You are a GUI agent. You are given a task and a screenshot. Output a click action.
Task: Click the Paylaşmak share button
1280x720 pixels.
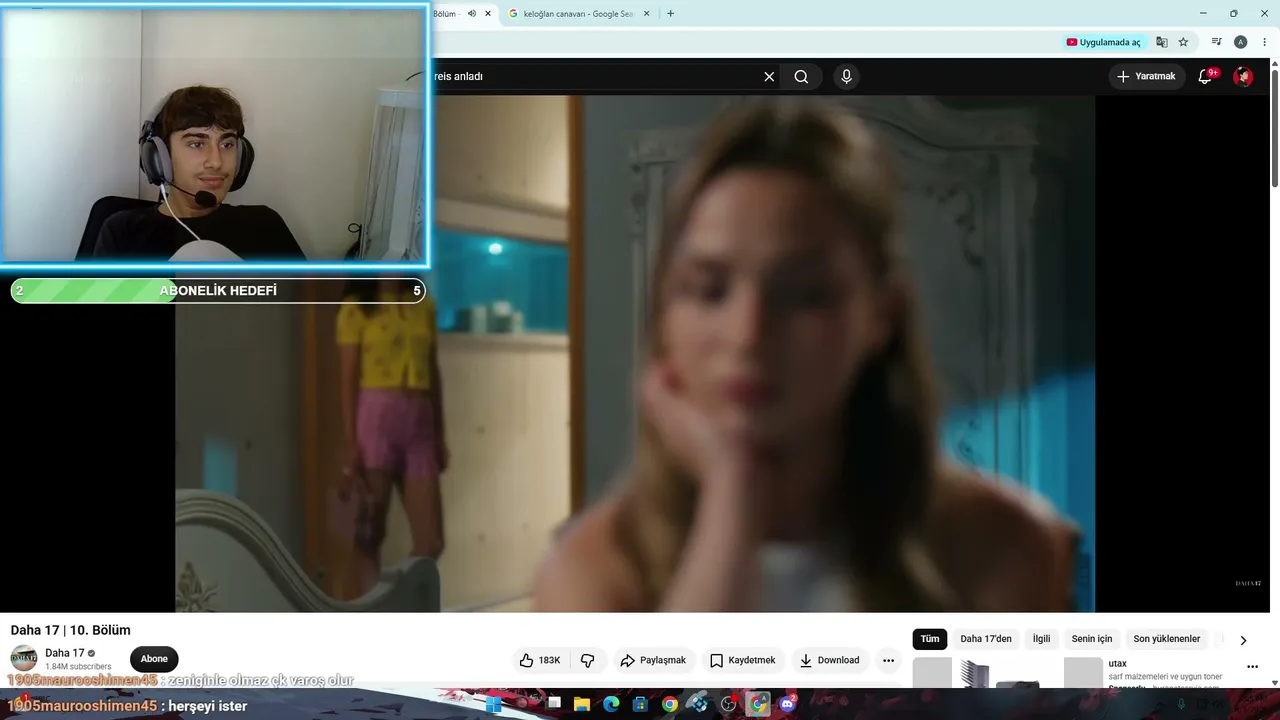653,660
